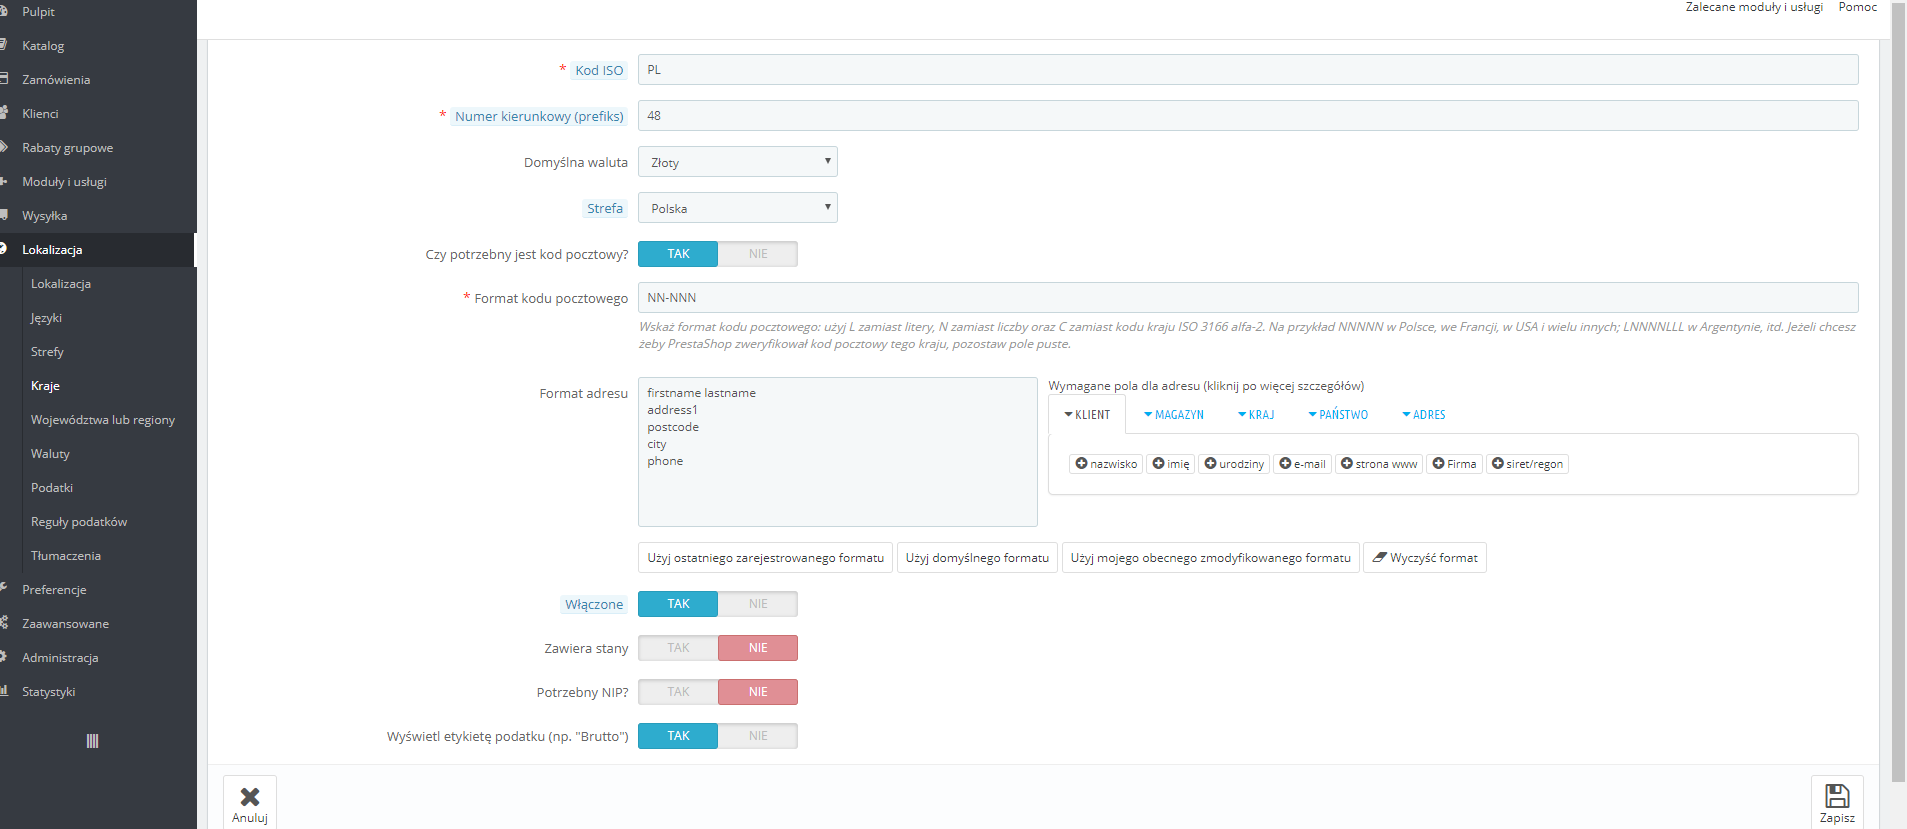Switch to the MAGAZYN tab
The width and height of the screenshot is (1907, 829).
(x=1174, y=414)
